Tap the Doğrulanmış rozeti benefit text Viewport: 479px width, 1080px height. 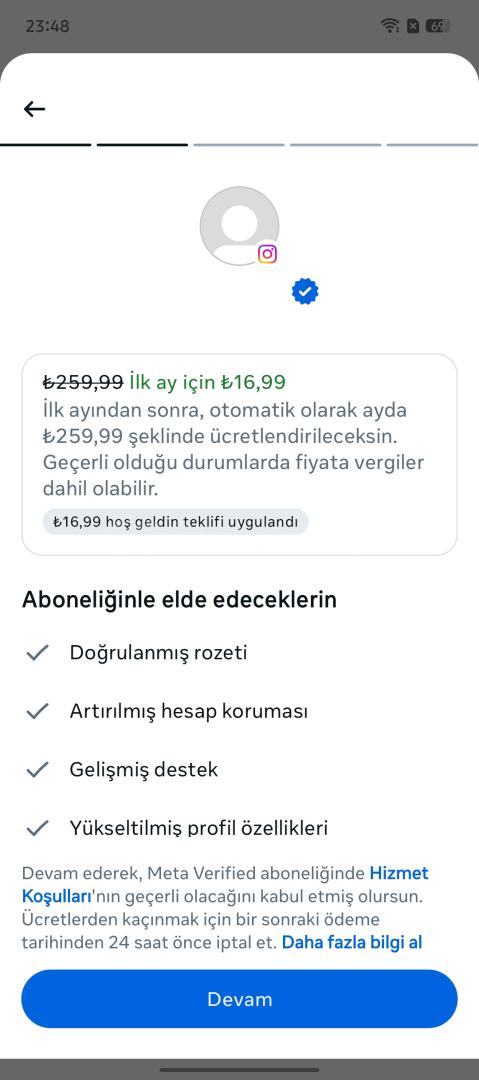(x=159, y=652)
